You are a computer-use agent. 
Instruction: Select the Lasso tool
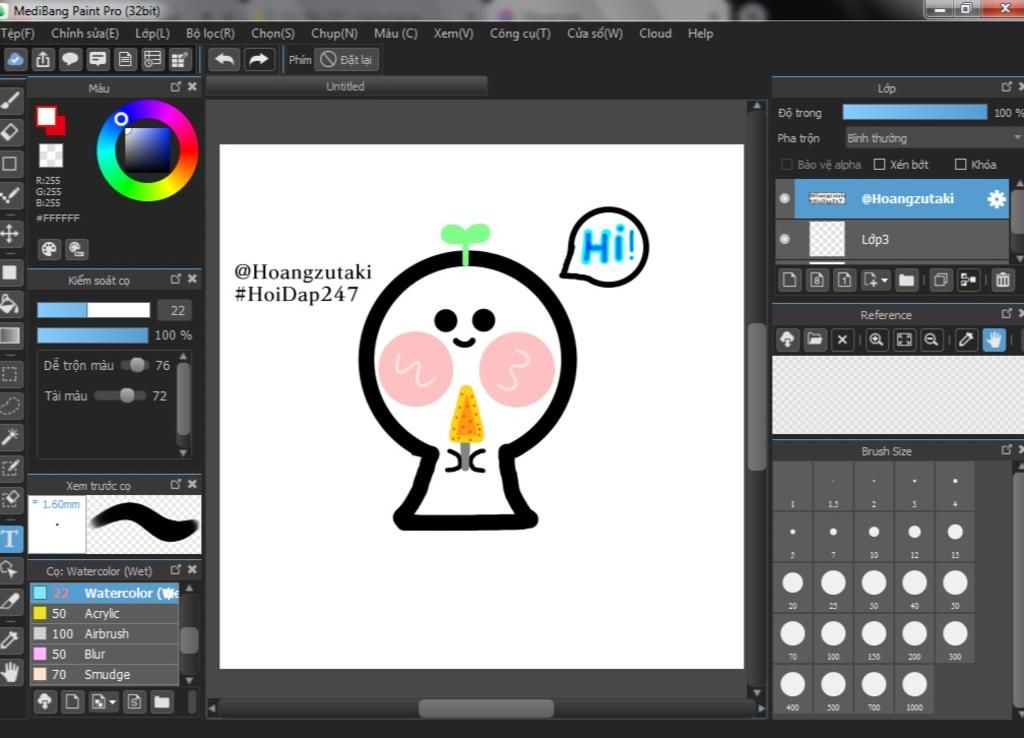click(10, 406)
